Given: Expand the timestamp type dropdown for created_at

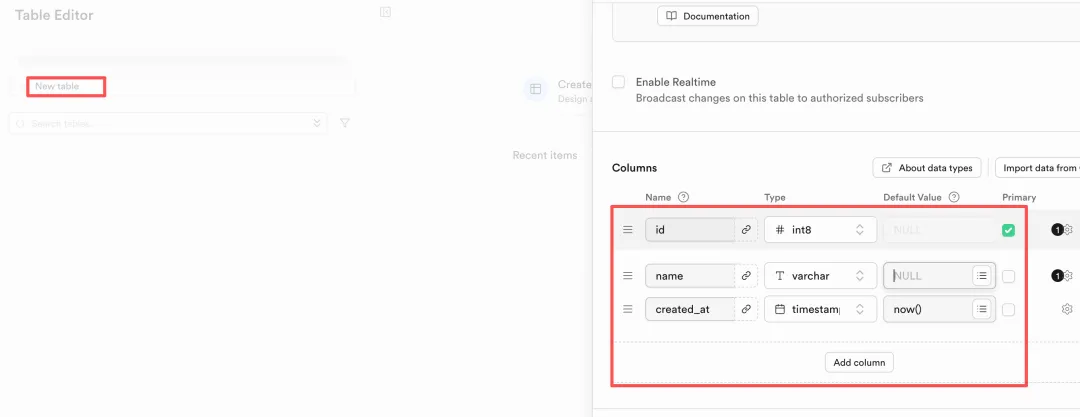Looking at the screenshot, I should tap(820, 310).
